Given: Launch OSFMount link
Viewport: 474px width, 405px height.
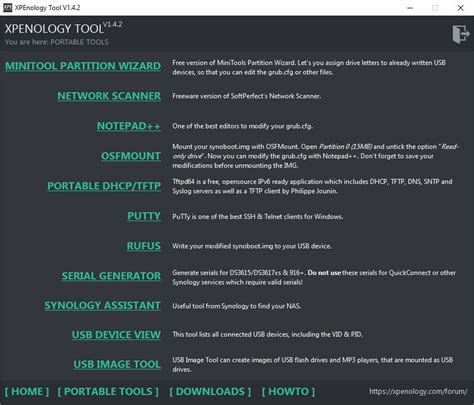Looking at the screenshot, I should [131, 156].
